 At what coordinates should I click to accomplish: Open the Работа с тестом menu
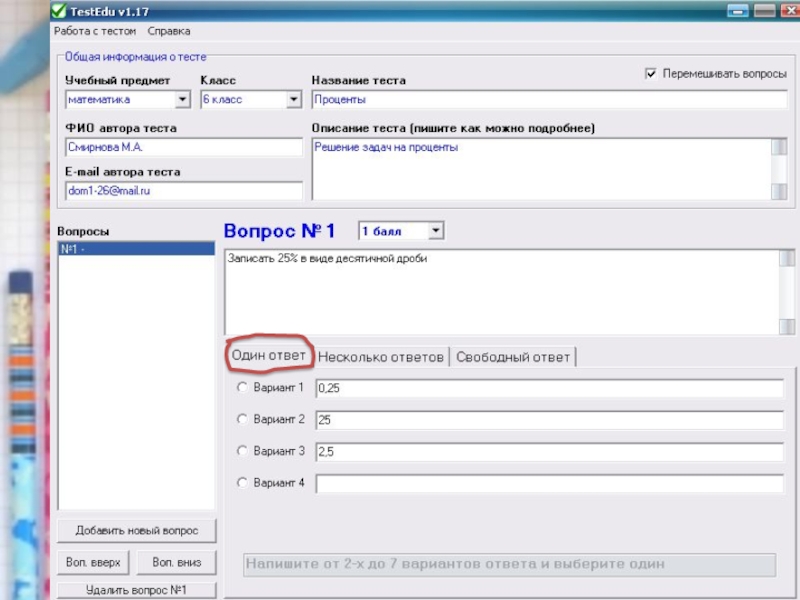(x=95, y=31)
